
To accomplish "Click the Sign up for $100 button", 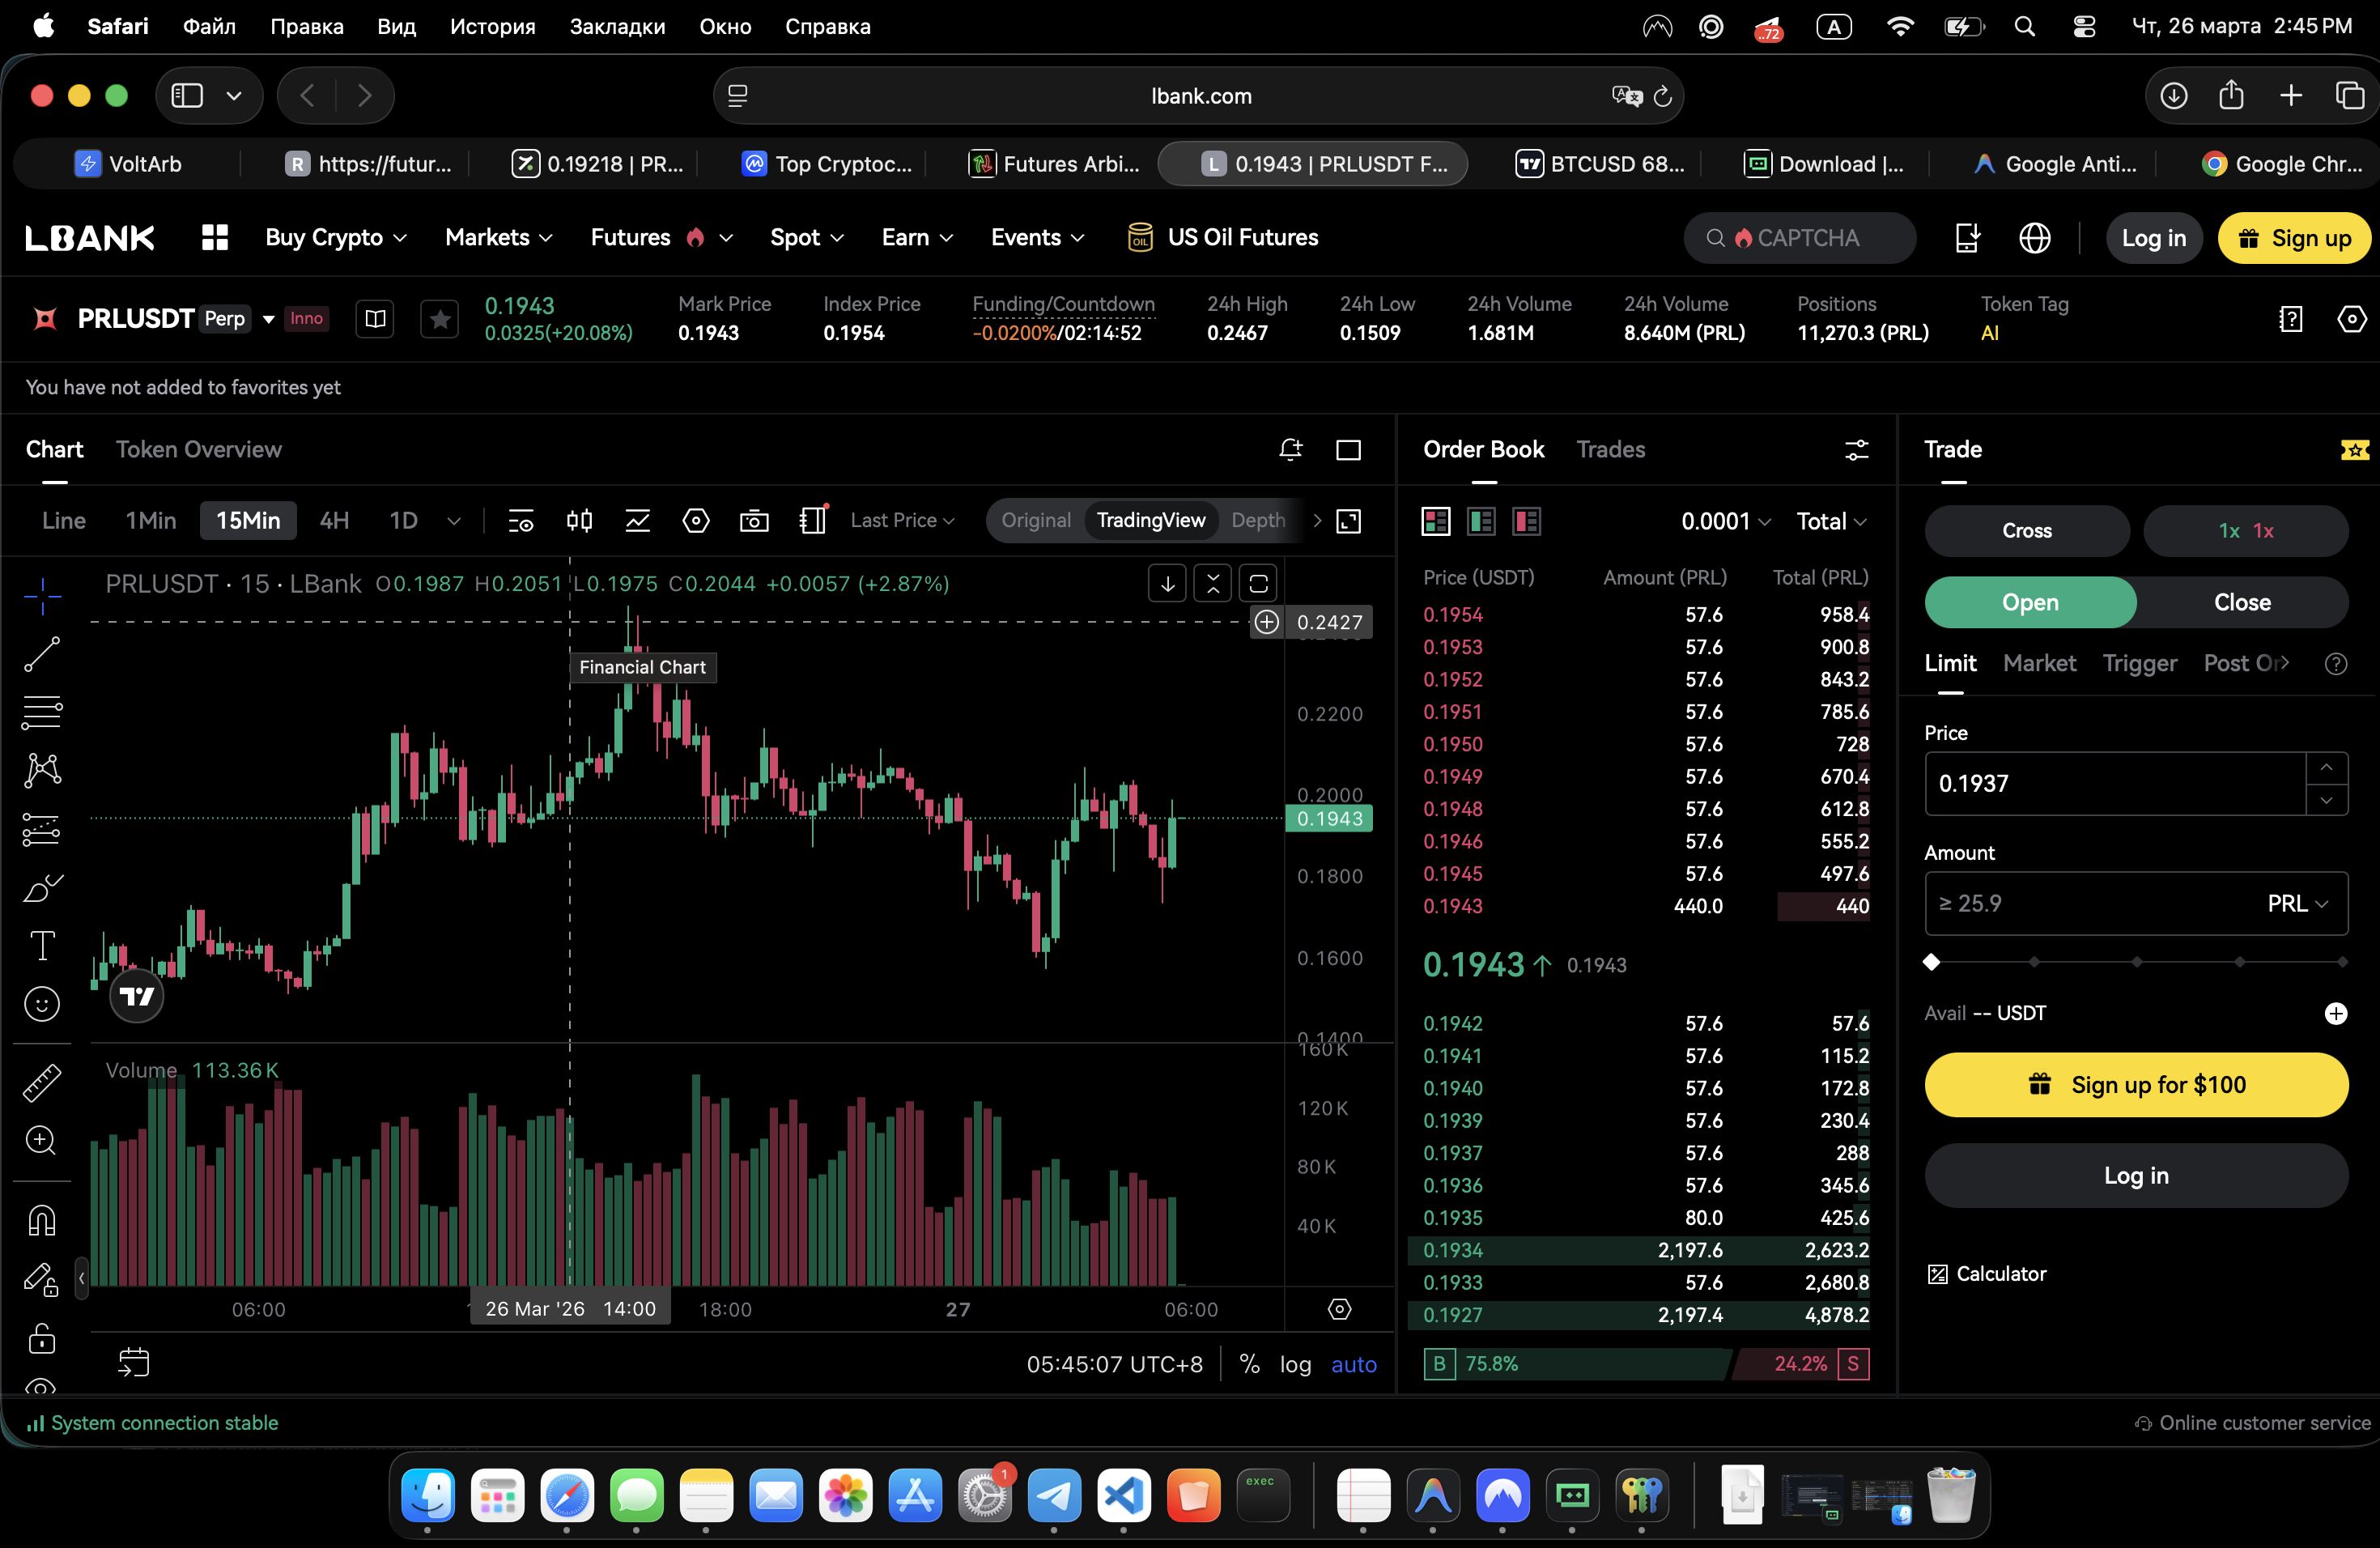I will click(x=2136, y=1085).
